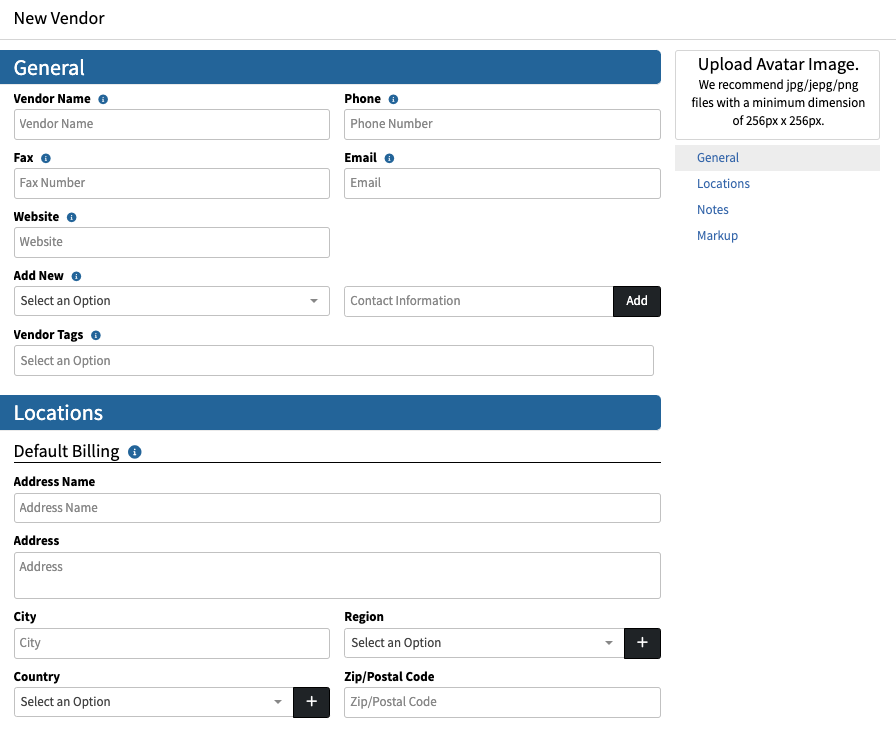Click the plus button beside Country
The width and height of the screenshot is (896, 730).
point(311,702)
